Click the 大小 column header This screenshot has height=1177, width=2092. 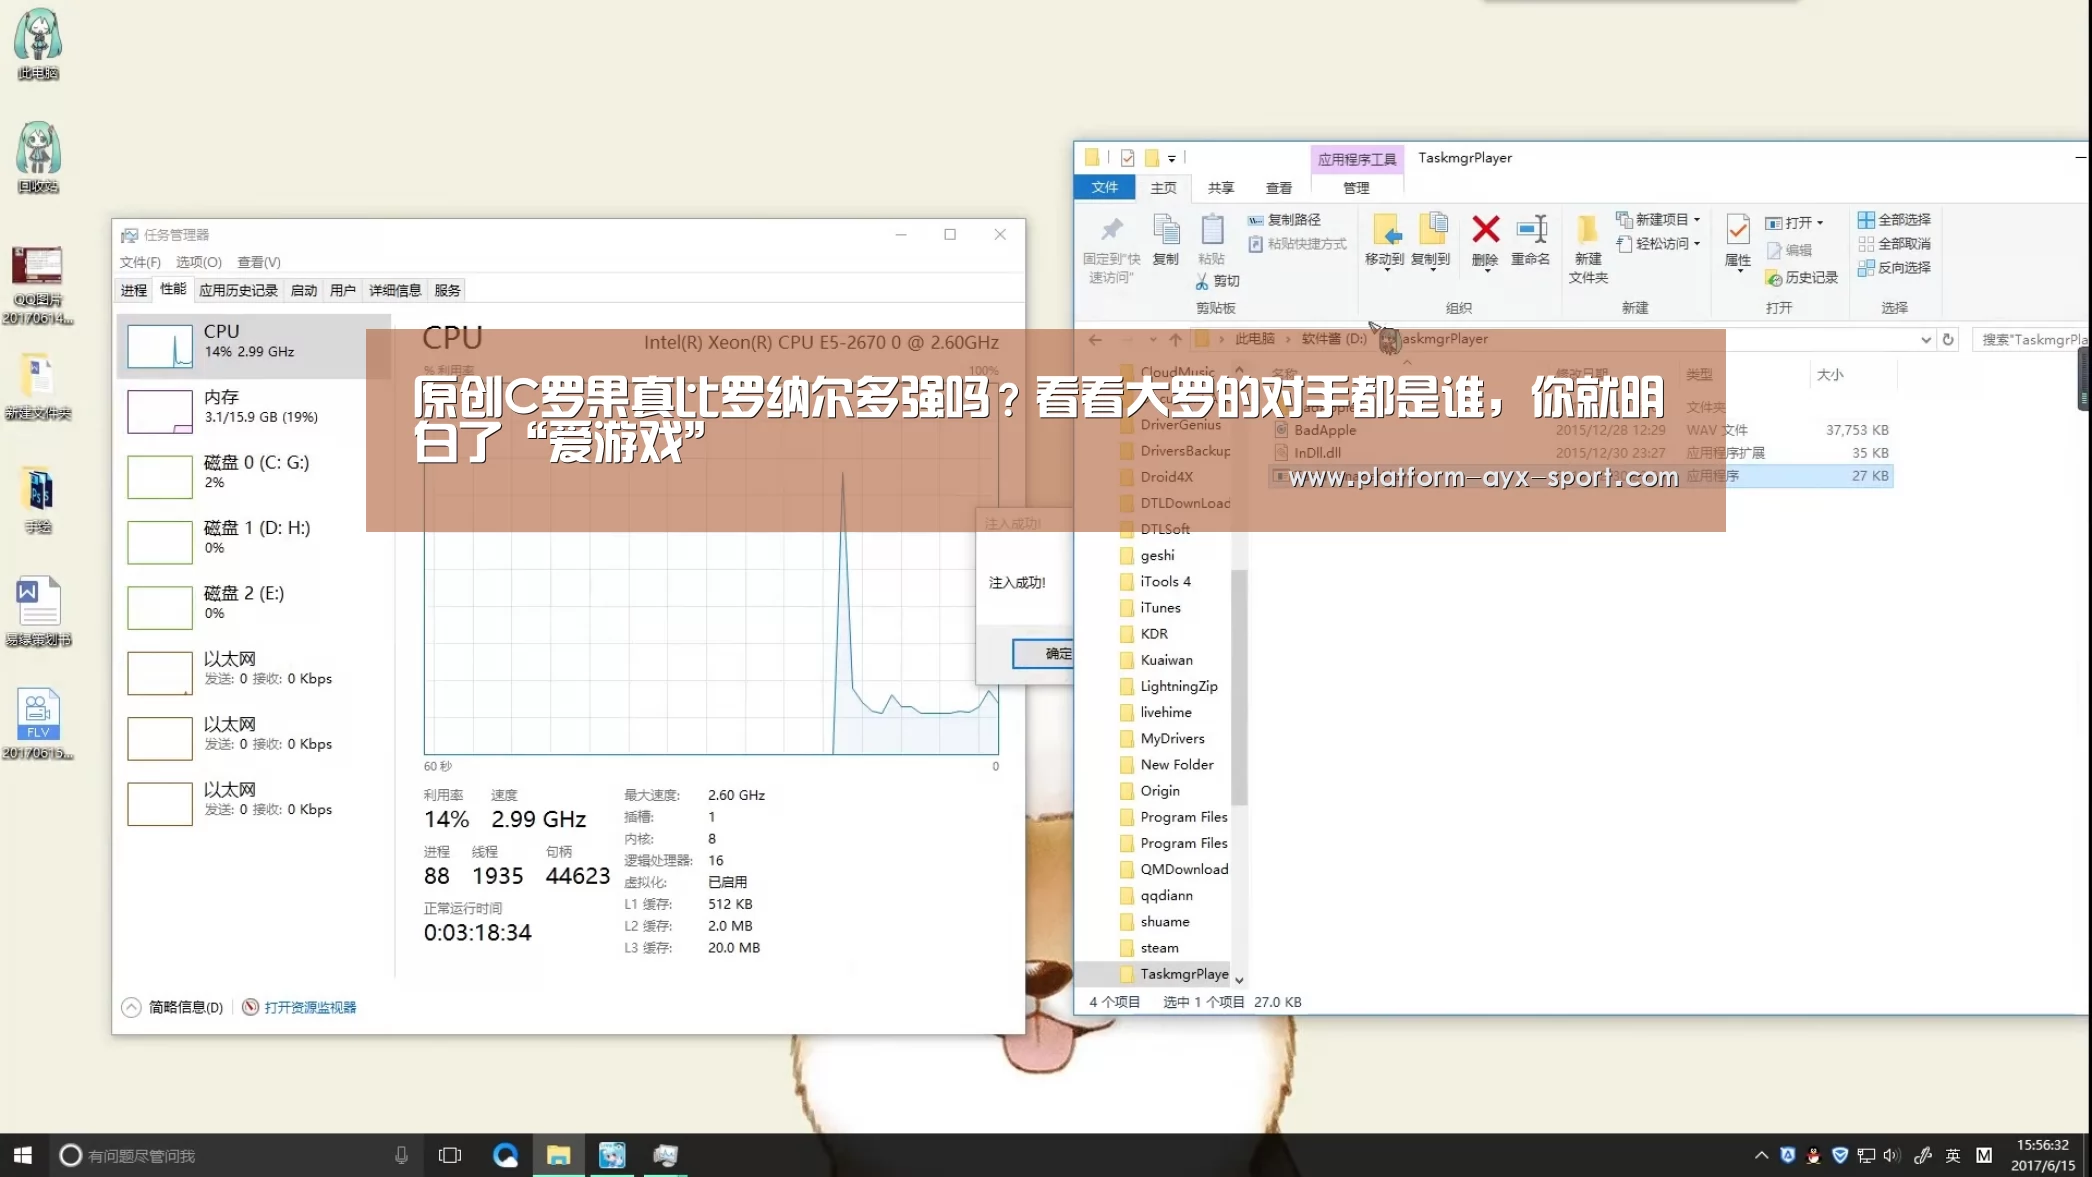coord(1830,374)
